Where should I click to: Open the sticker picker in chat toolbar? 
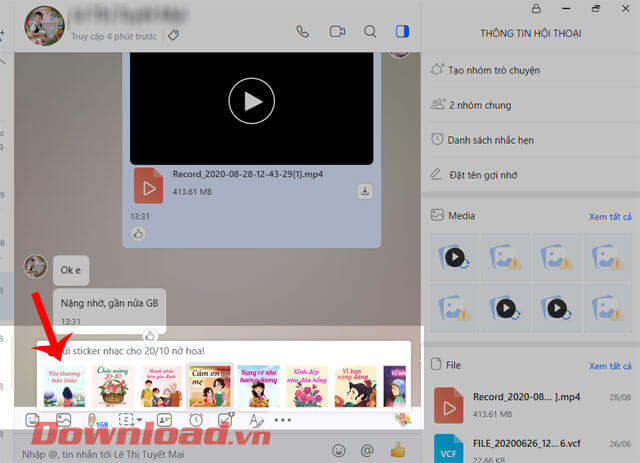32,420
